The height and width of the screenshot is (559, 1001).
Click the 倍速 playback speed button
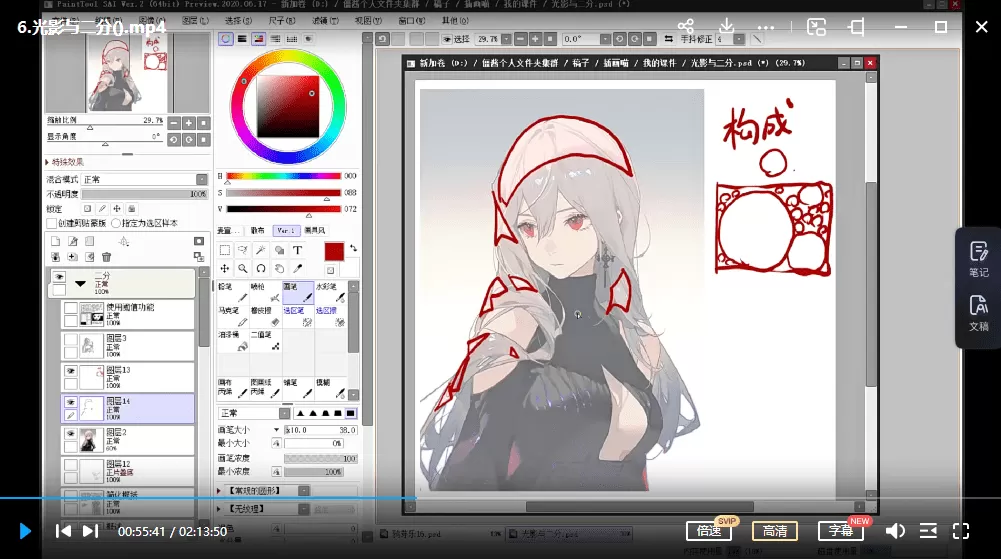(x=709, y=531)
